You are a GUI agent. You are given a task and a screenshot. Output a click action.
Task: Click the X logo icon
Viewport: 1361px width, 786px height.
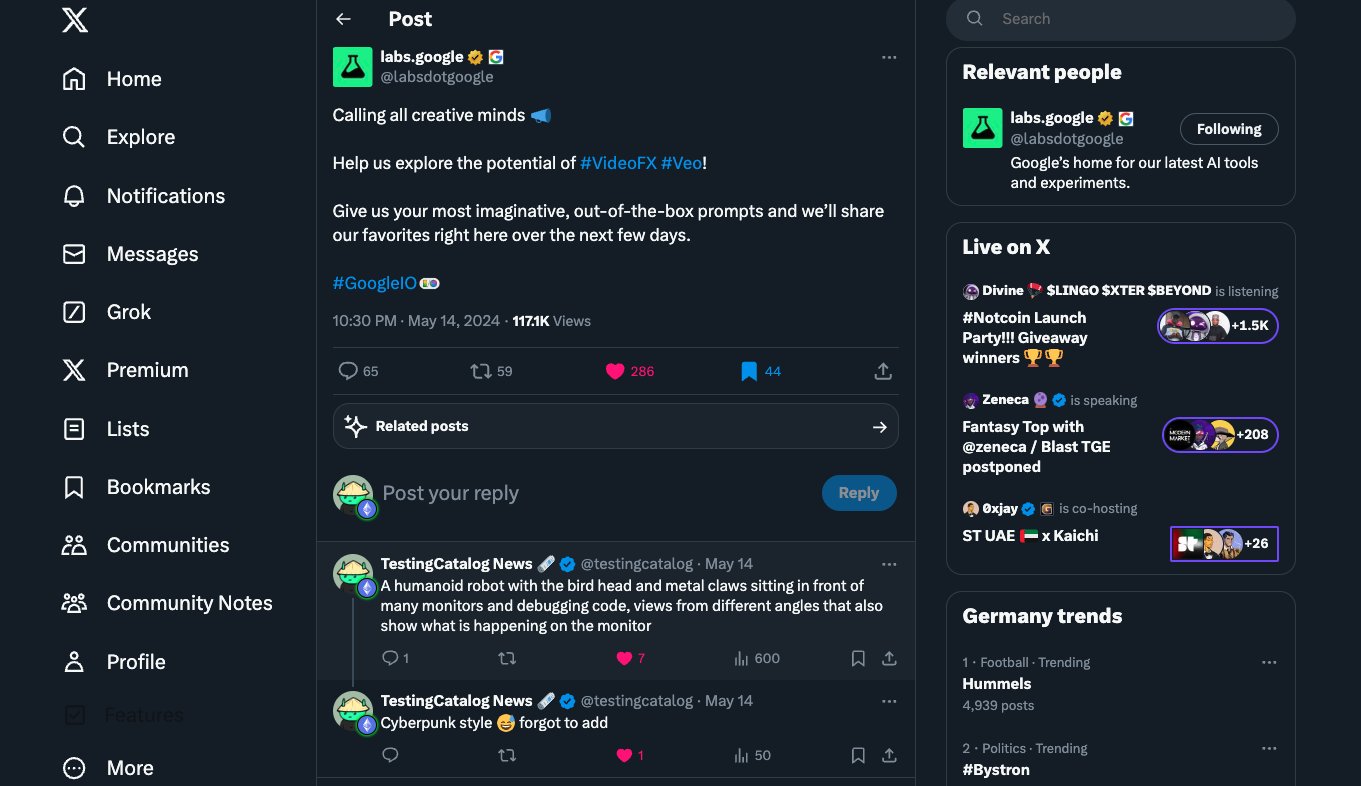(x=75, y=19)
